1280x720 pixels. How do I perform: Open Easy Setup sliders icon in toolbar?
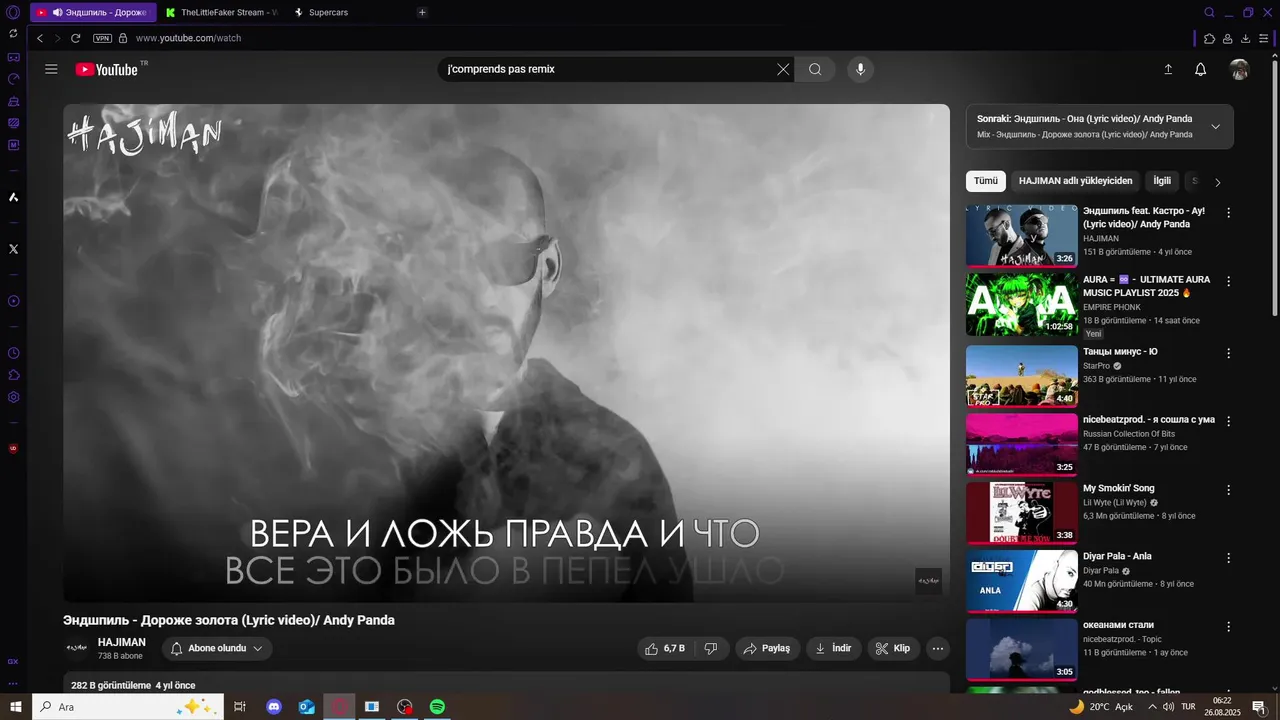pyautogui.click(x=1264, y=38)
